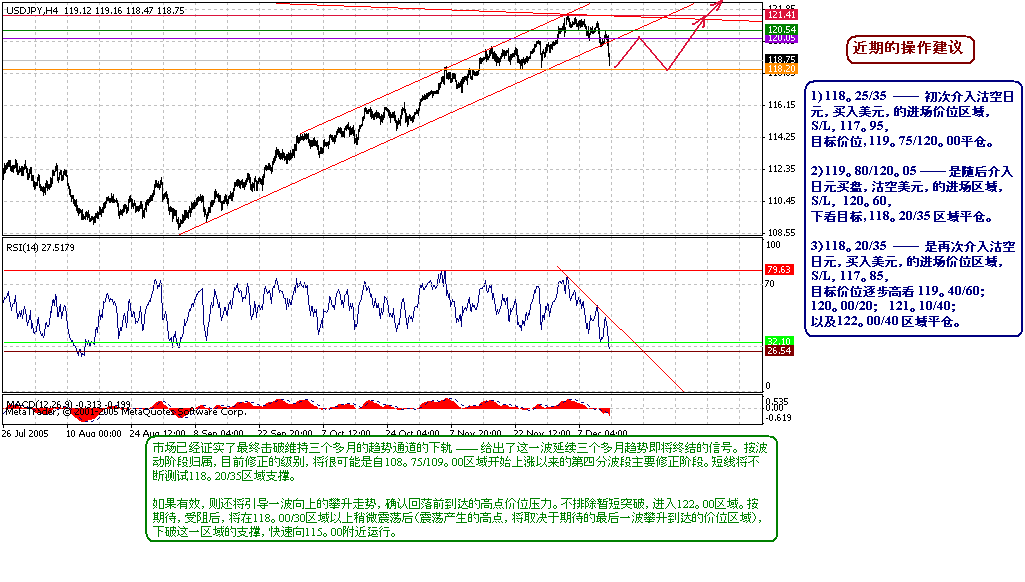Click the 114.25 price axis value
Viewport: 1025px width, 582px height.
782,137
